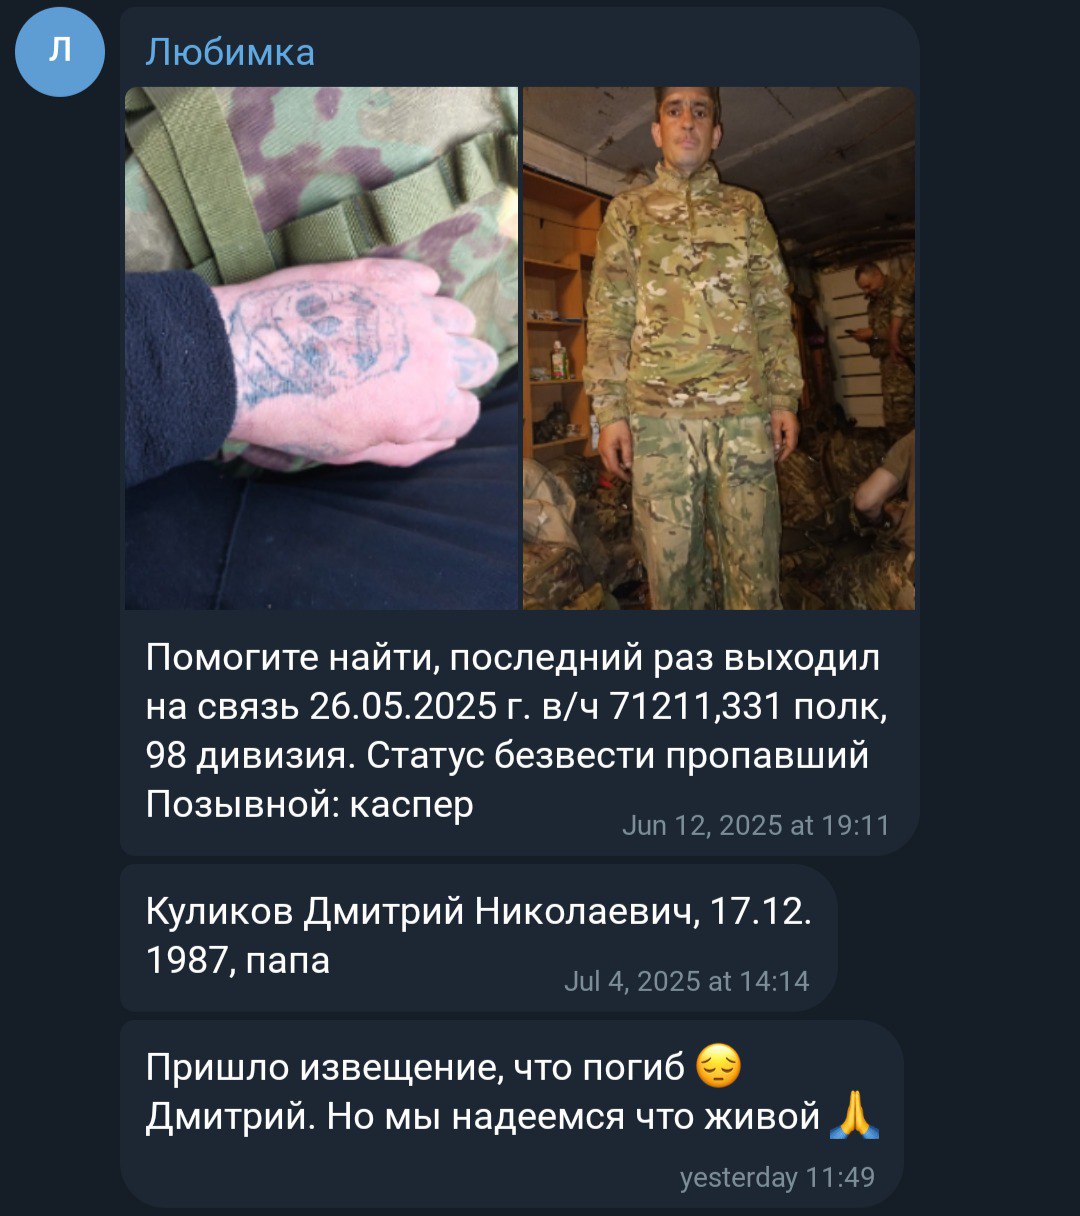This screenshot has width=1080, height=1216.
Task: Click the unit number 71211,331 in text
Action: coord(695,707)
